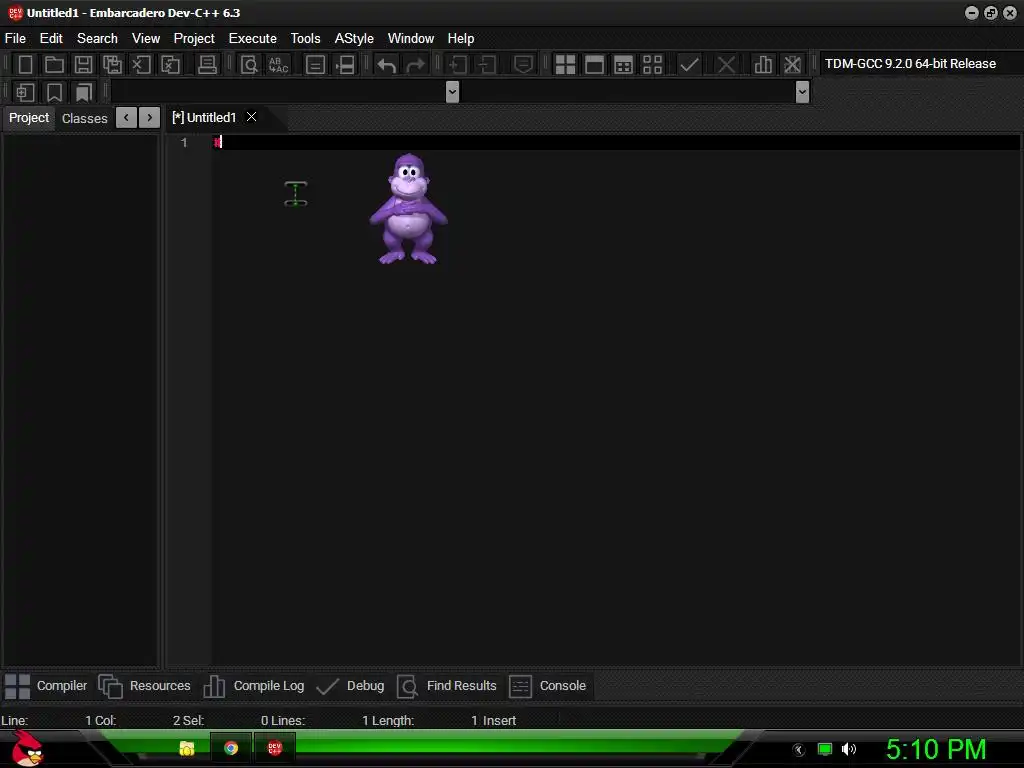This screenshot has height=768, width=1024.
Task: Click the Insert mode status bar text
Action: [500, 720]
